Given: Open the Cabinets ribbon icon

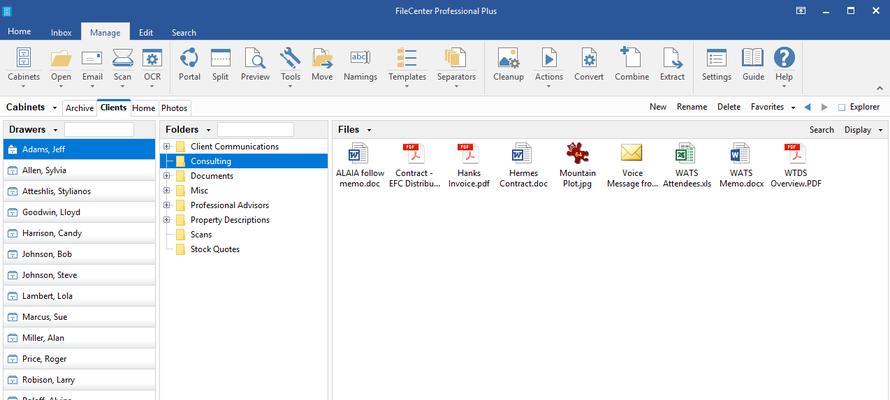Looking at the screenshot, I should click(x=23, y=58).
